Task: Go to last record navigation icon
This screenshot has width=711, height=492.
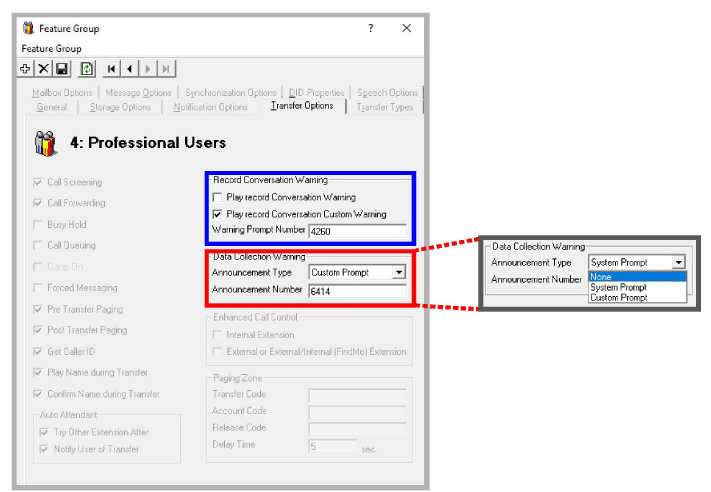Action: tap(166, 69)
